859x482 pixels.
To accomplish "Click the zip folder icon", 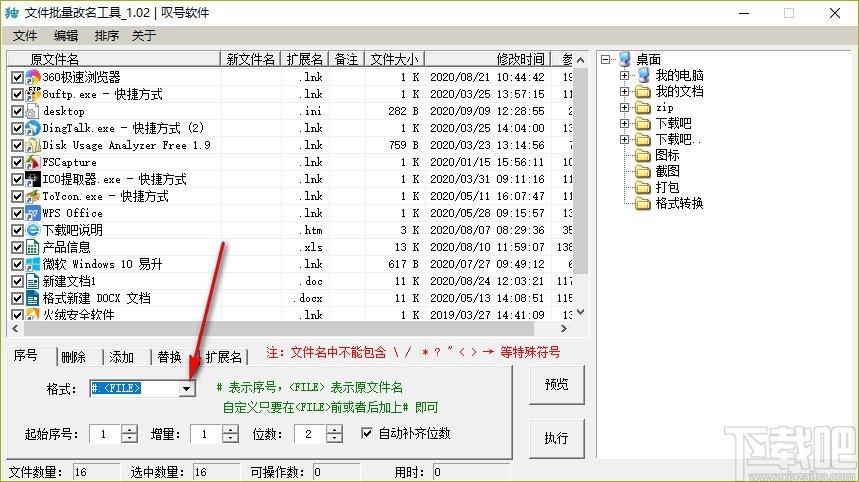I will pos(643,108).
